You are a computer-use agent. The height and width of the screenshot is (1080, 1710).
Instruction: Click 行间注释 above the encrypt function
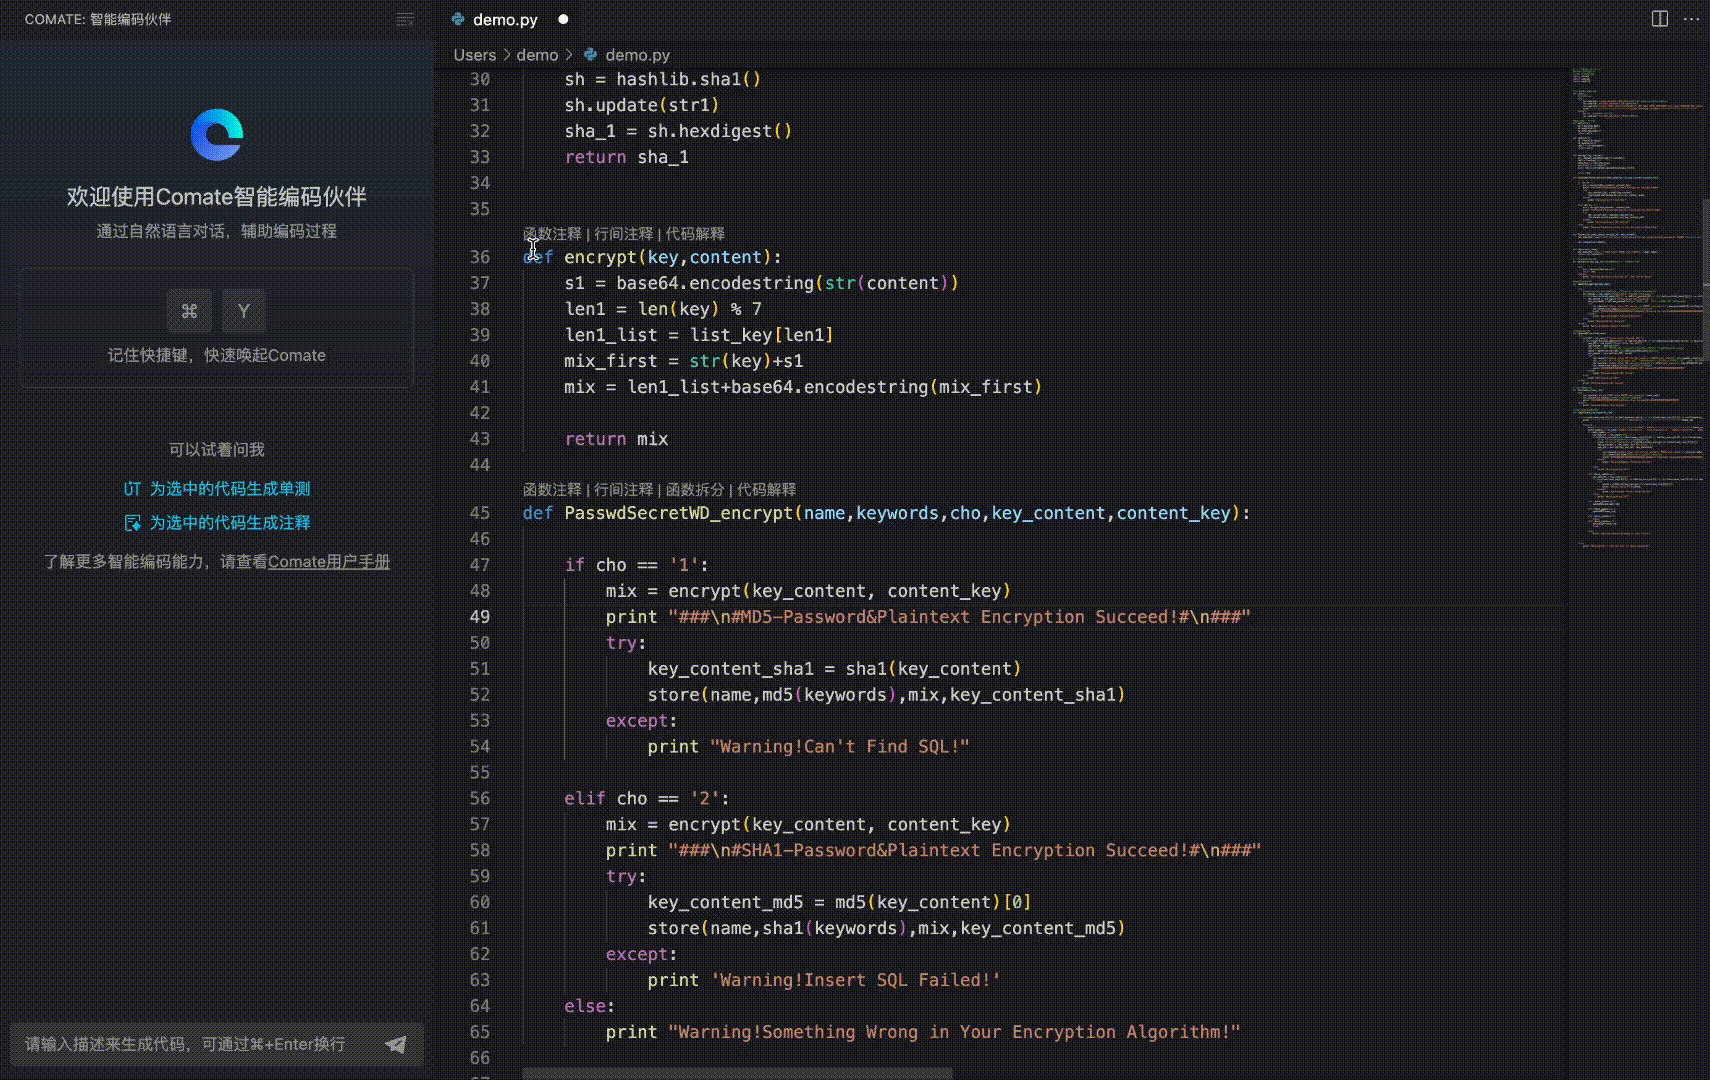click(x=623, y=234)
